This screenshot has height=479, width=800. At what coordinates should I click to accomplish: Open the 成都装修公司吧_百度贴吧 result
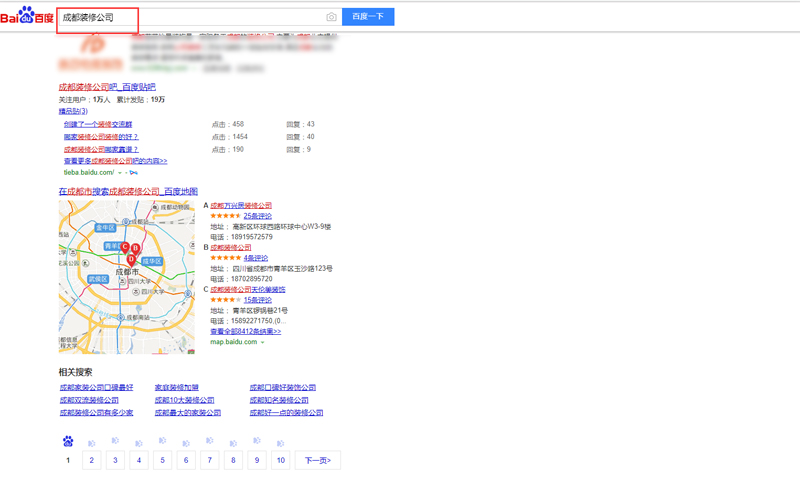click(107, 87)
